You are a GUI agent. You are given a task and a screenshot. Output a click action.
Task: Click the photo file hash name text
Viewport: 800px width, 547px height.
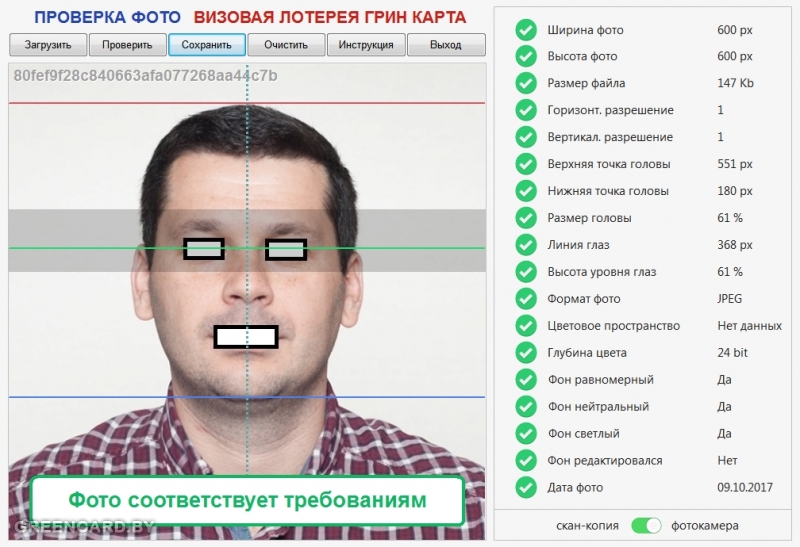(x=146, y=76)
